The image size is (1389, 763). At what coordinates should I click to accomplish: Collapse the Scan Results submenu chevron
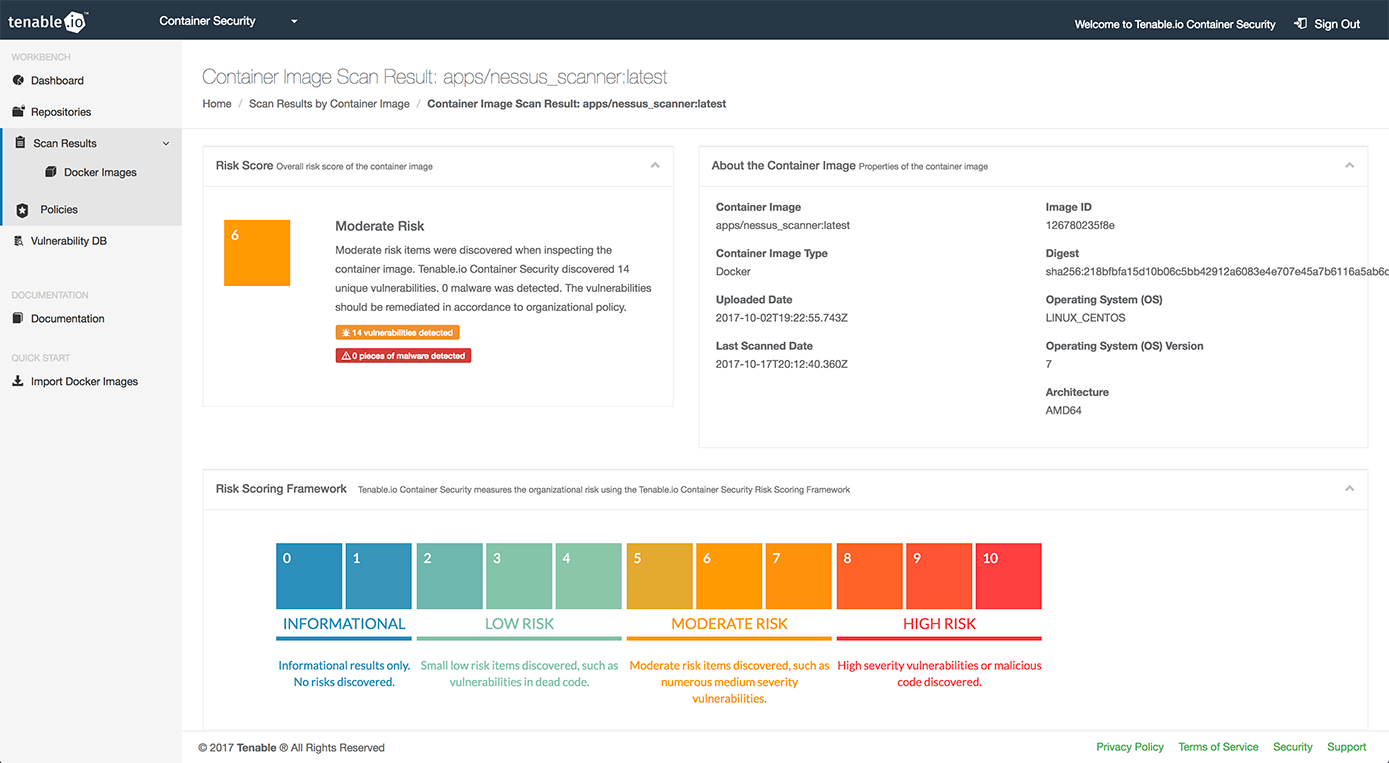click(166, 143)
